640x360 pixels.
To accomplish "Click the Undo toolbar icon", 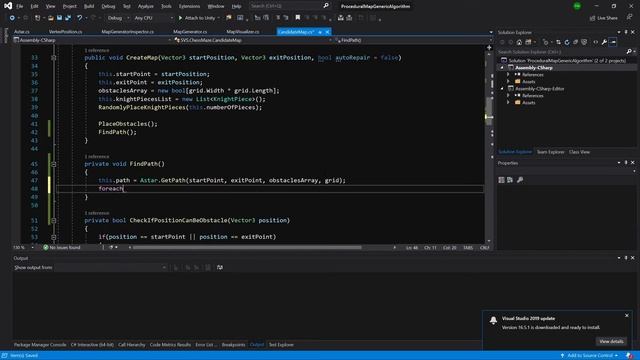I will point(80,18).
